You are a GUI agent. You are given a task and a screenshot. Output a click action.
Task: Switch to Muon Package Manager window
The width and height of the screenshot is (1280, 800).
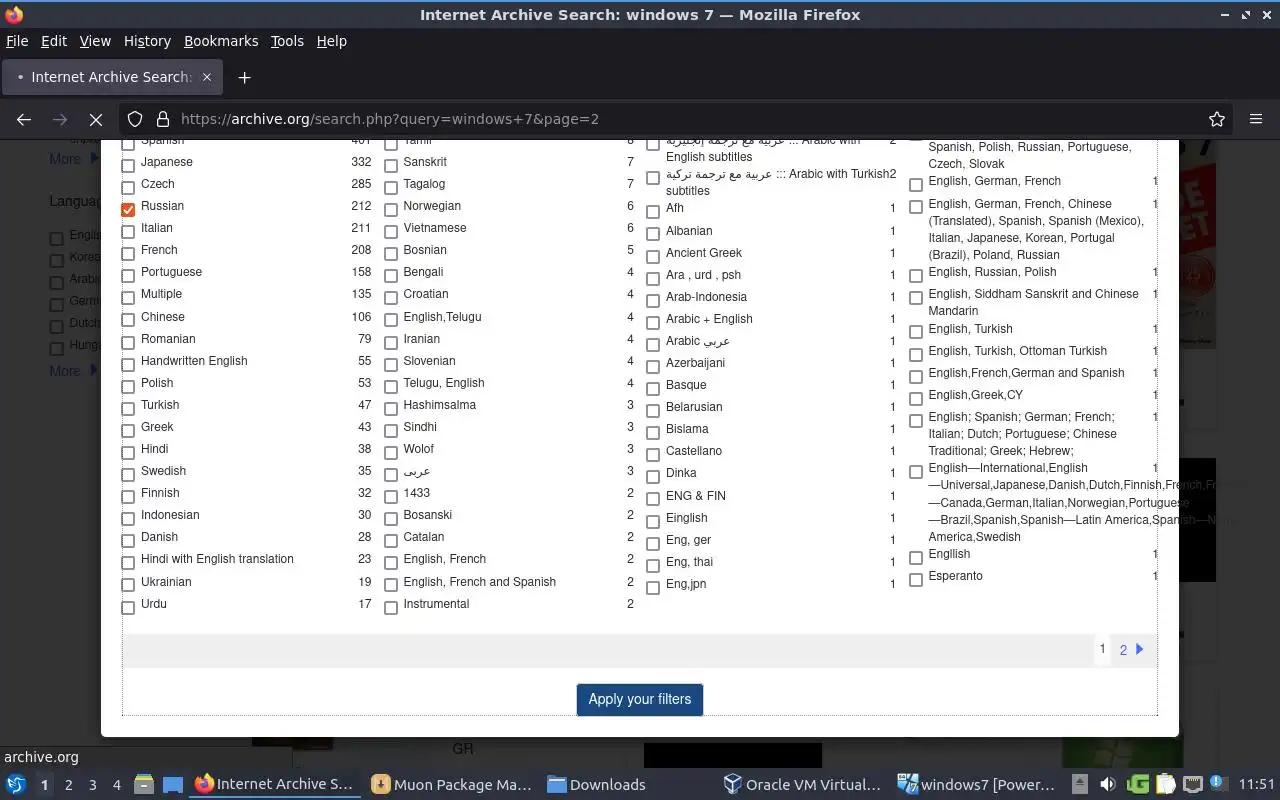452,785
